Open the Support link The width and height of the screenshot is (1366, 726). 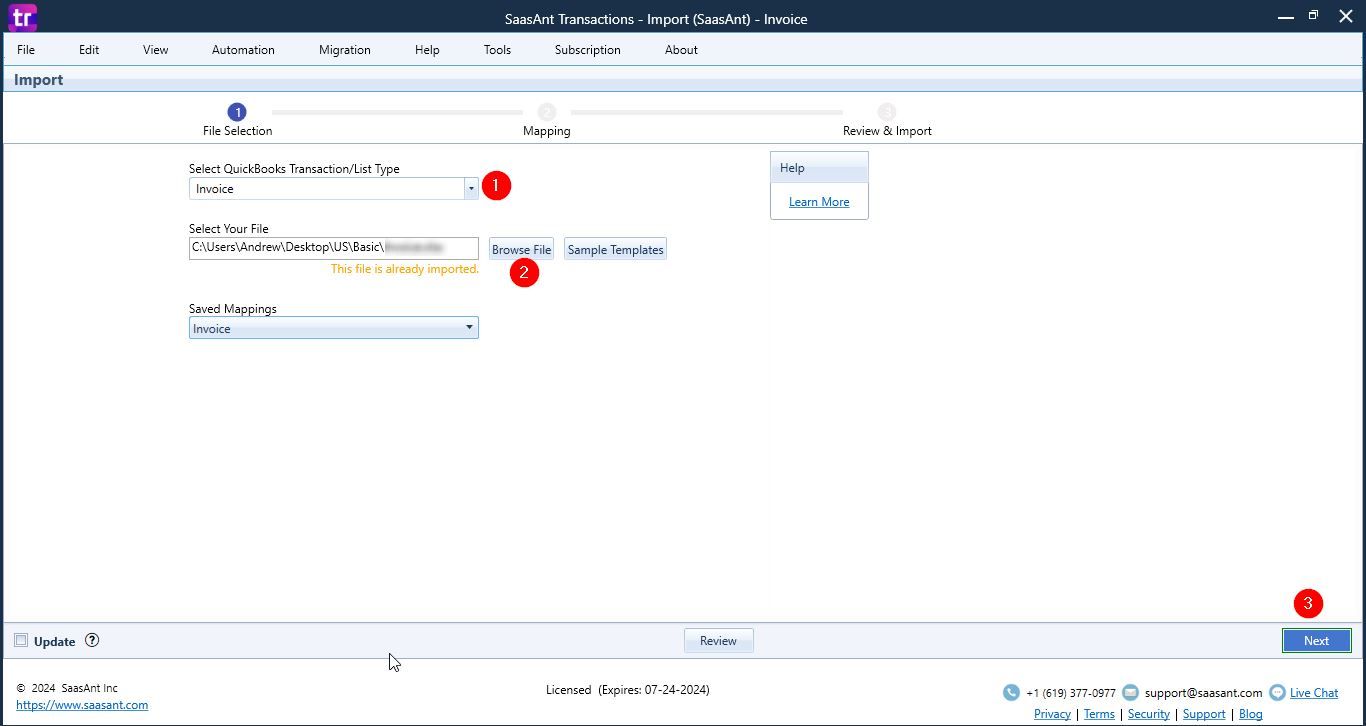pyautogui.click(x=1204, y=713)
